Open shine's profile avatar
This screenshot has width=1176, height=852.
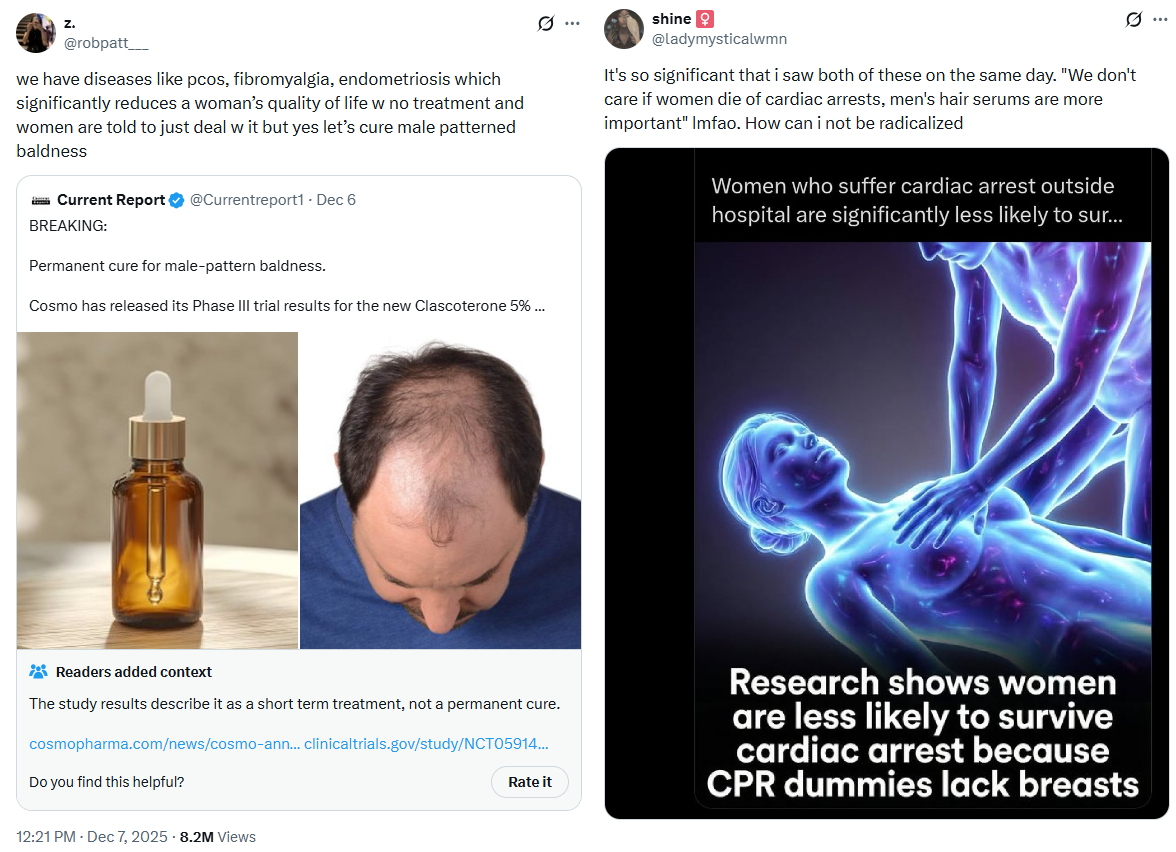624,29
